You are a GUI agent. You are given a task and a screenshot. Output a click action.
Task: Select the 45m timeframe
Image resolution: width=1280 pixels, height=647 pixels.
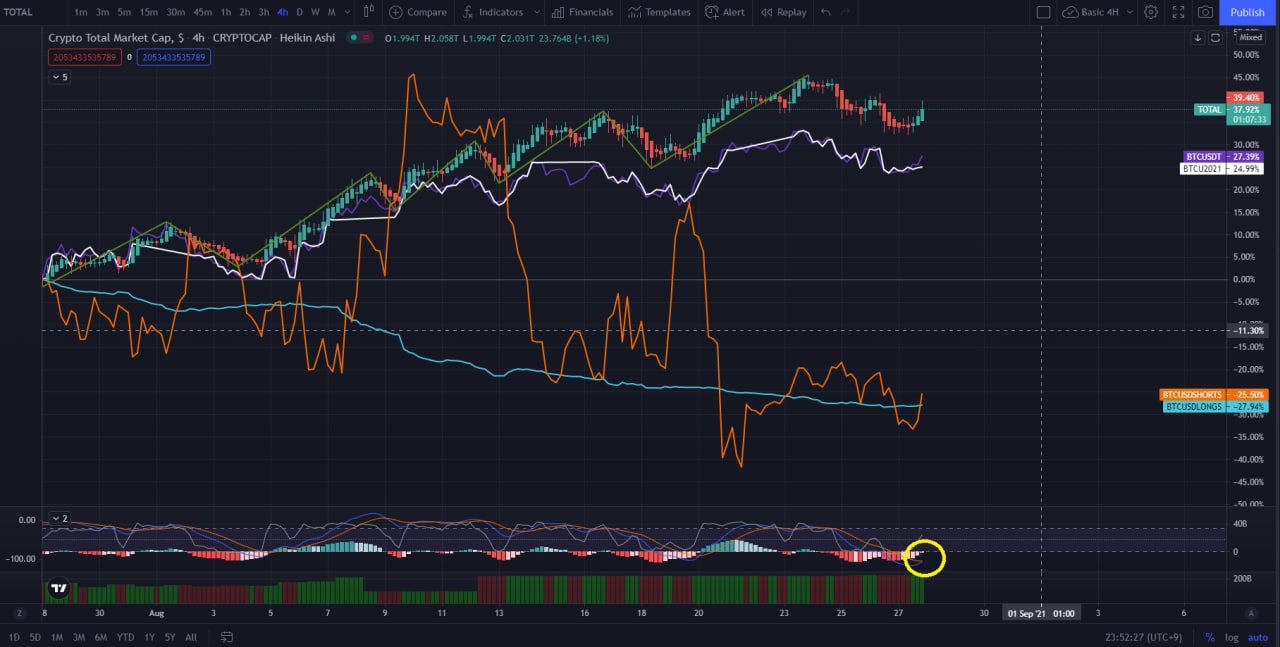pyautogui.click(x=203, y=12)
